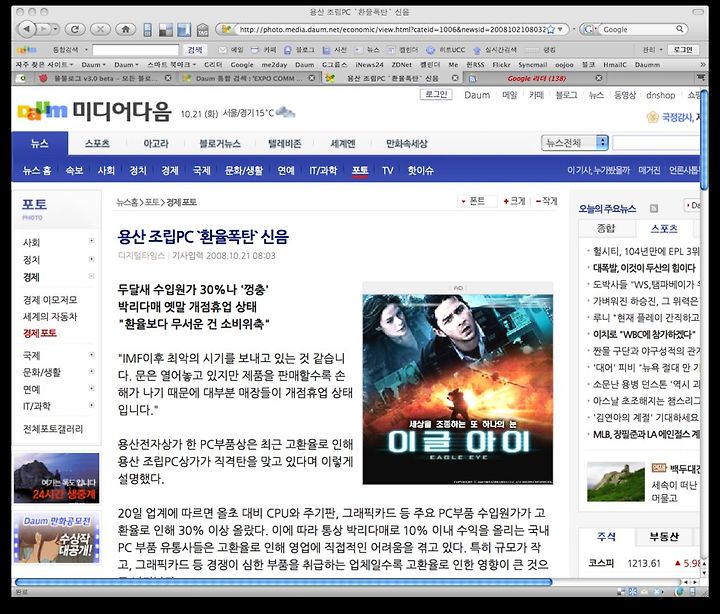Click the 로그인 button on Daum toolbar
Screen dimensions: 720x614
tap(683, 50)
